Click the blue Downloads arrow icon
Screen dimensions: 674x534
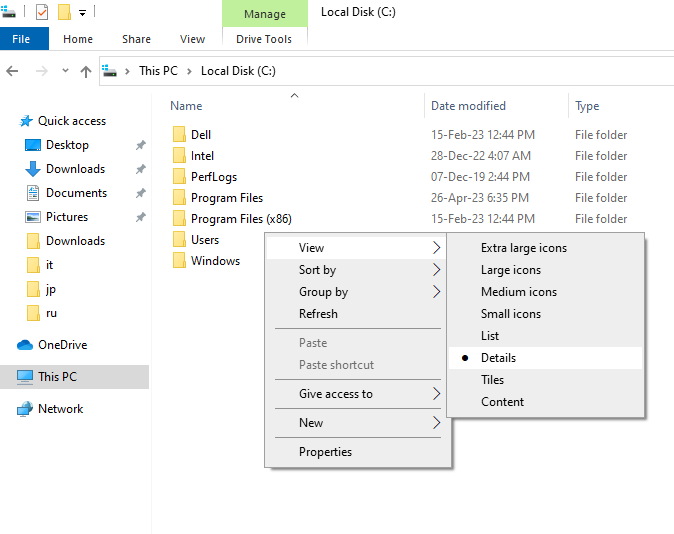tap(33, 169)
